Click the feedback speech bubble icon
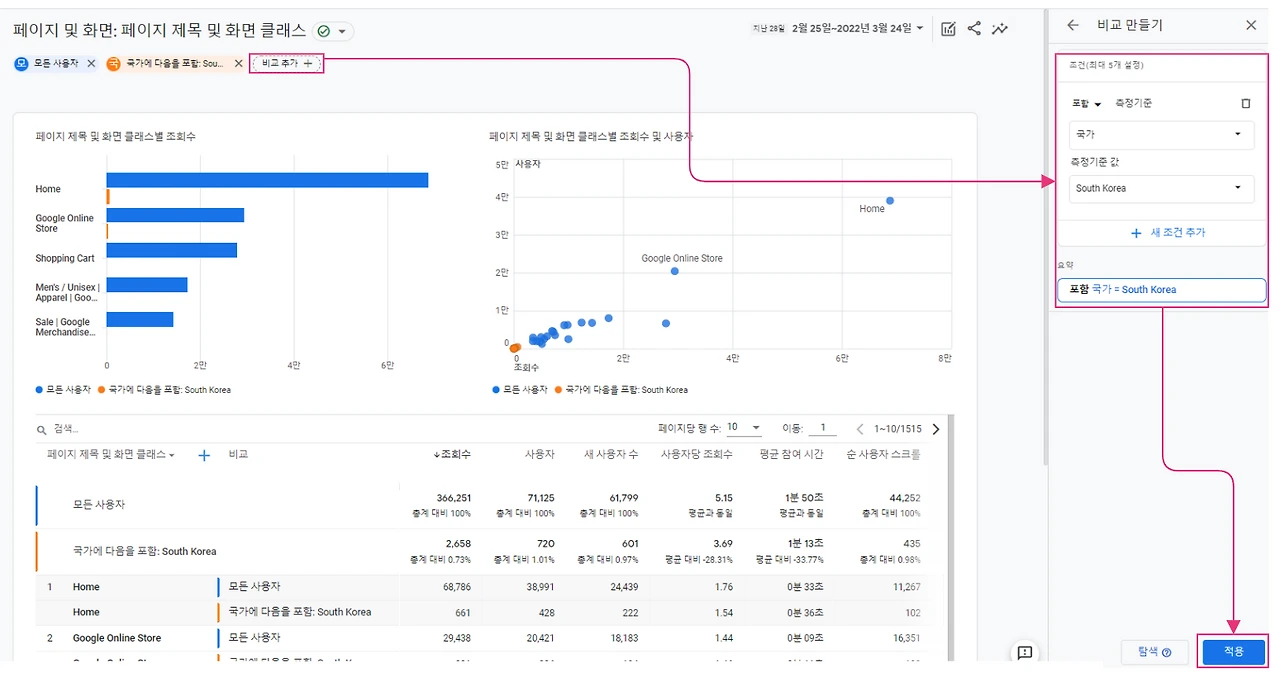 click(1025, 653)
